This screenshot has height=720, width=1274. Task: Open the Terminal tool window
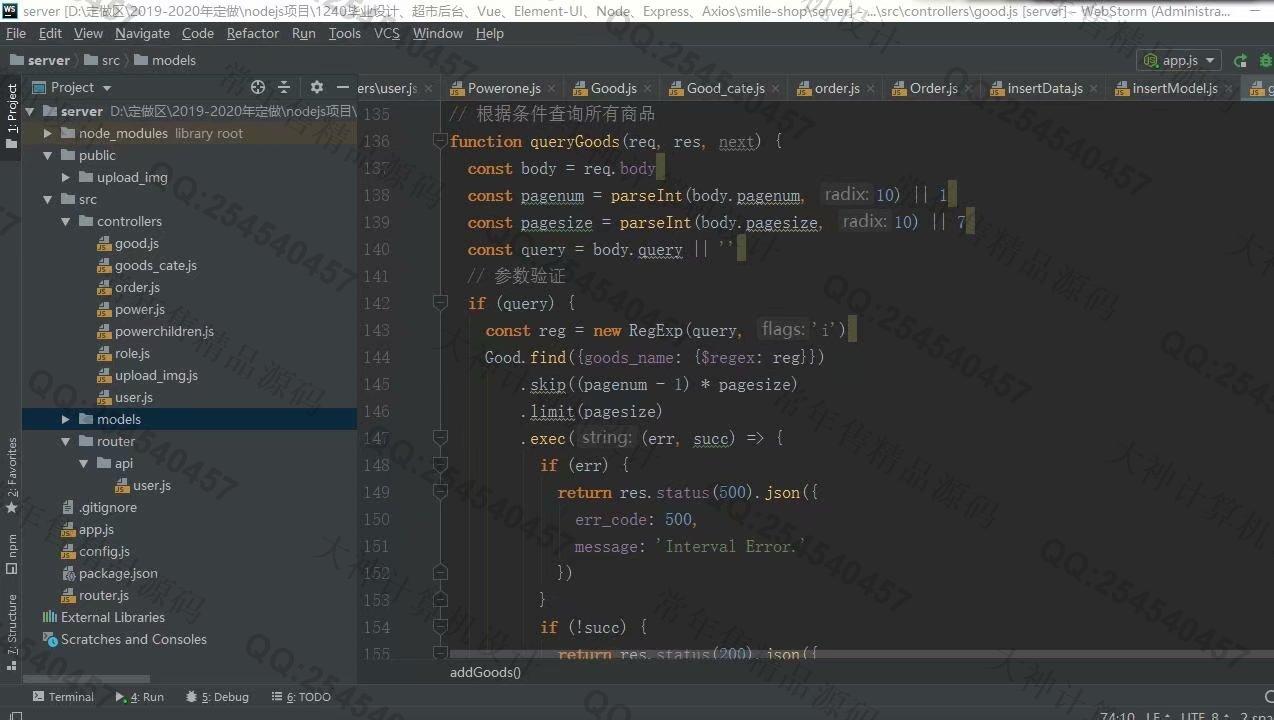pos(63,697)
